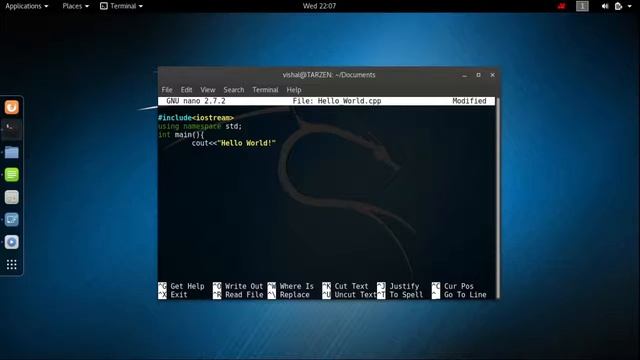This screenshot has width=640, height=360.
Task: Open the Places menu
Action: click(76, 6)
